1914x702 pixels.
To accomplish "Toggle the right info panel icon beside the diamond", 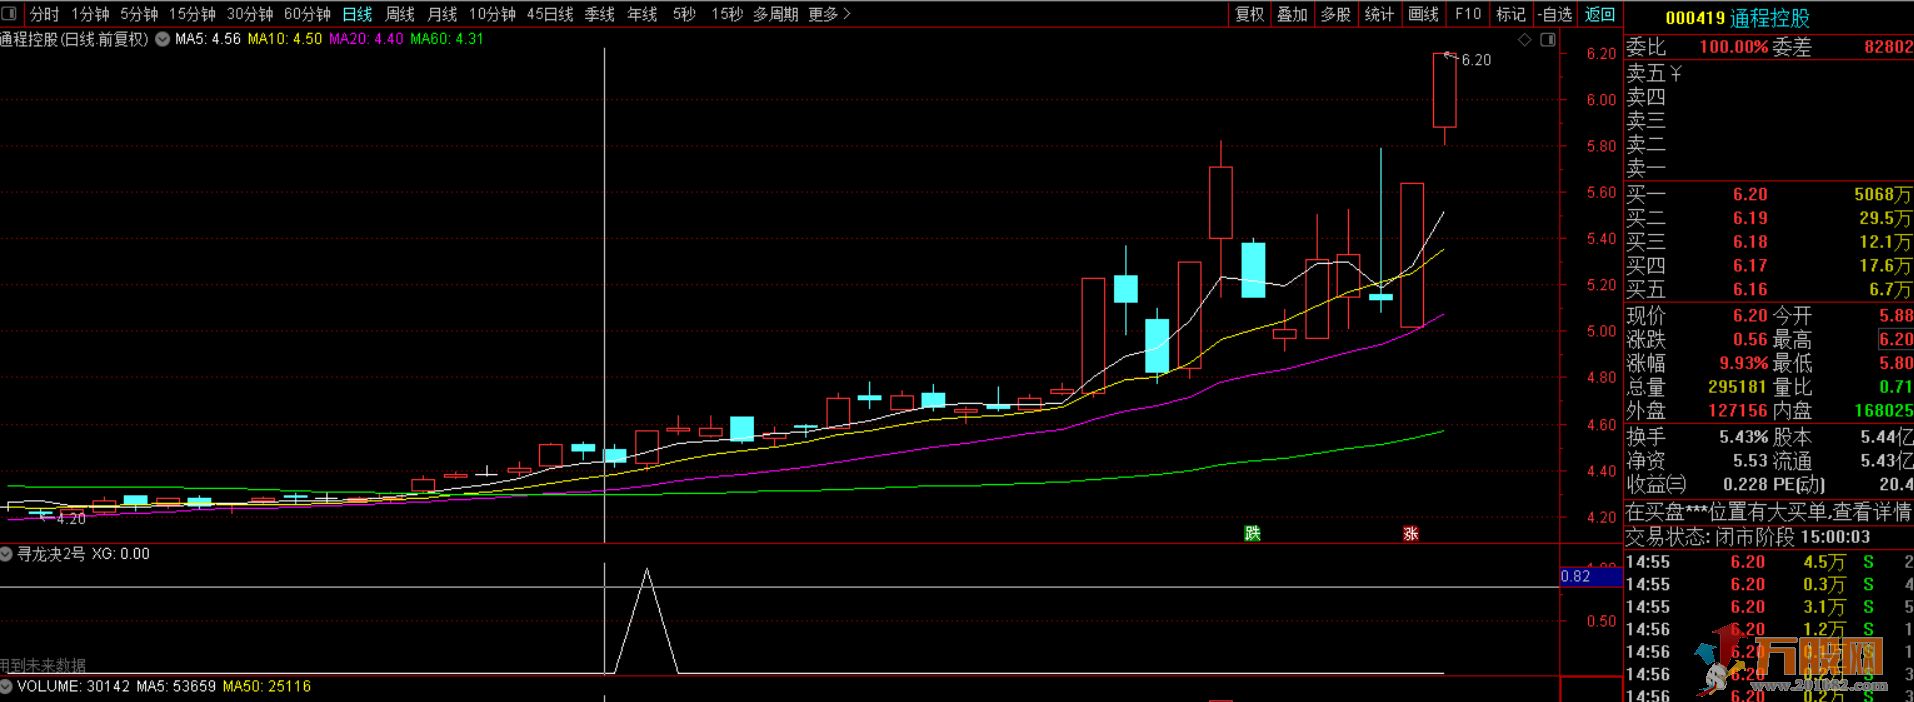I will pos(1548,40).
